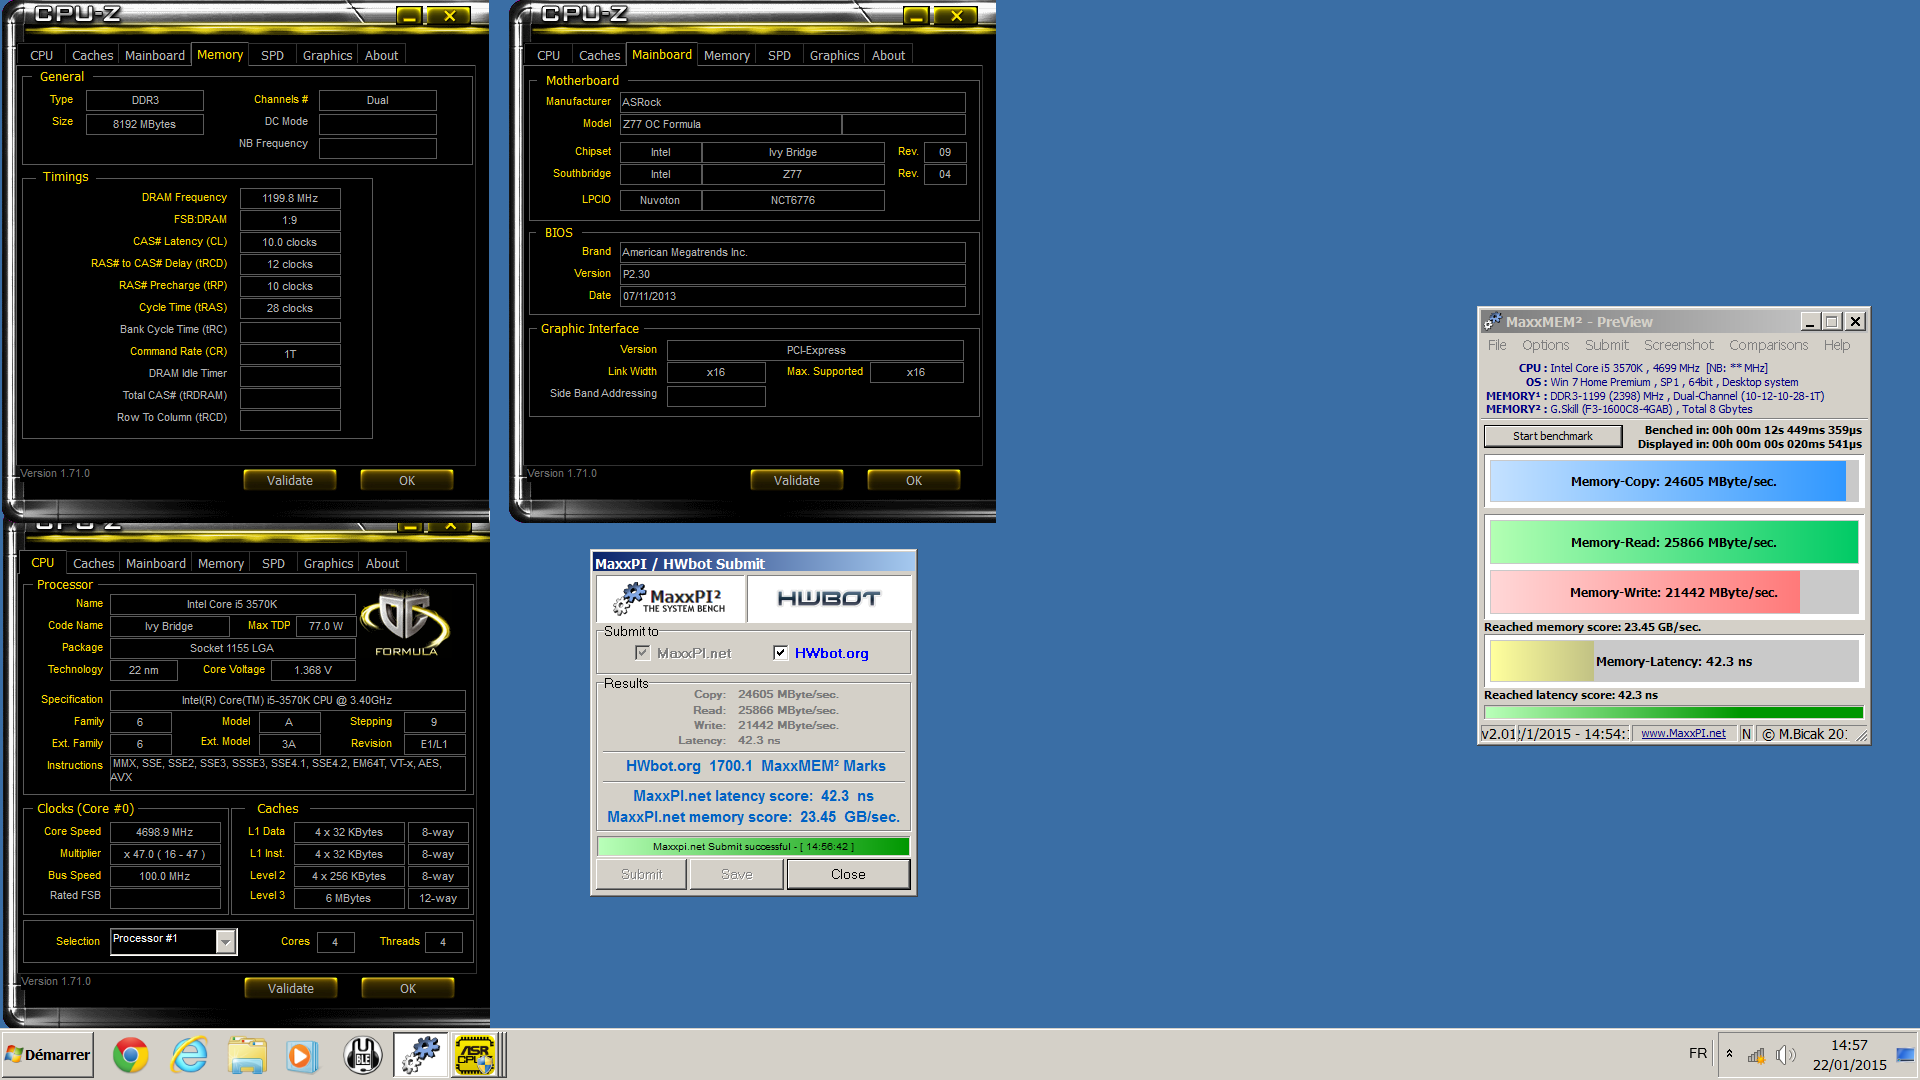
Task: Click the MaxxMEM² title bar icon
Action: (1492, 321)
